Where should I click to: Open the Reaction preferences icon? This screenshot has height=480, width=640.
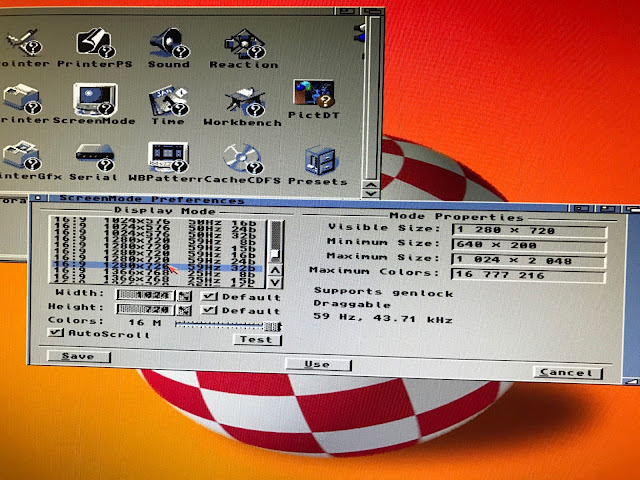pyautogui.click(x=244, y=43)
